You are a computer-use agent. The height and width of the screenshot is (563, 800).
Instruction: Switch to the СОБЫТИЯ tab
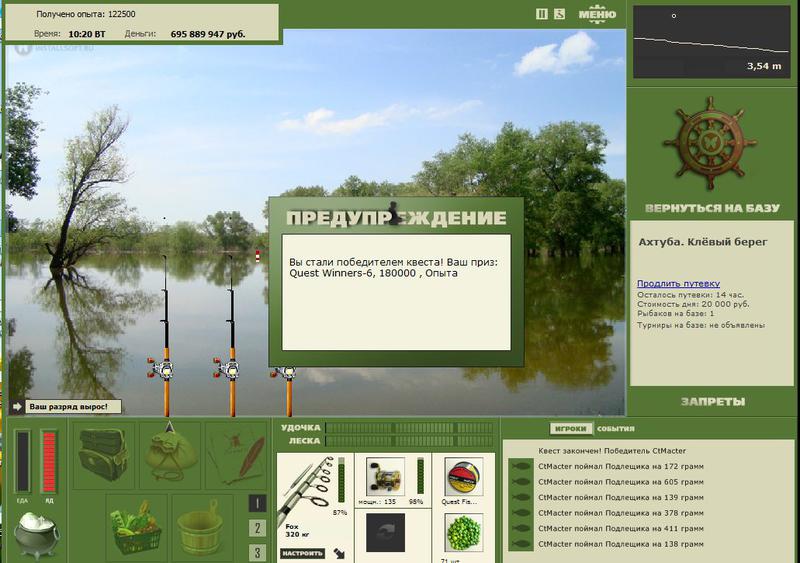point(615,429)
